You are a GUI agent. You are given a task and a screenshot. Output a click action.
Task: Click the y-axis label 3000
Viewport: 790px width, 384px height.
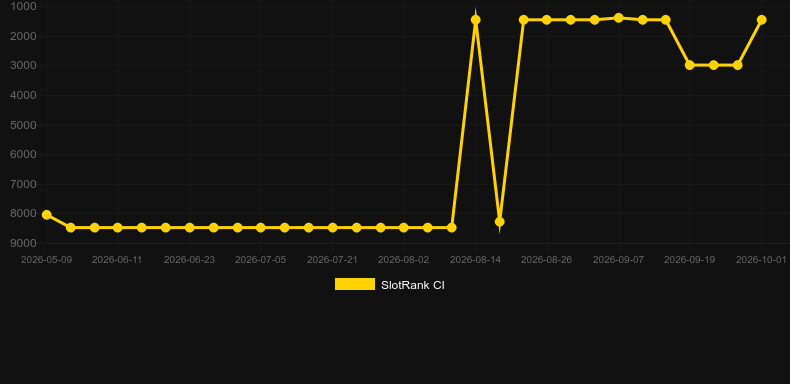pos(23,66)
